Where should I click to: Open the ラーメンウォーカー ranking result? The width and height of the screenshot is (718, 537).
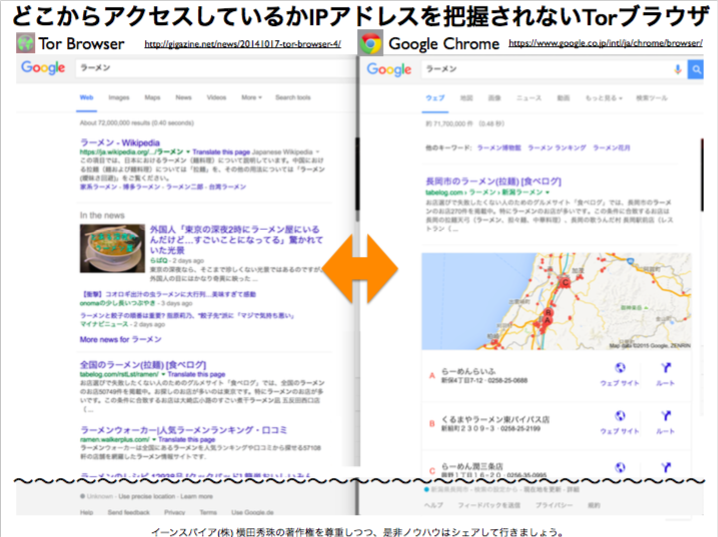point(184,430)
